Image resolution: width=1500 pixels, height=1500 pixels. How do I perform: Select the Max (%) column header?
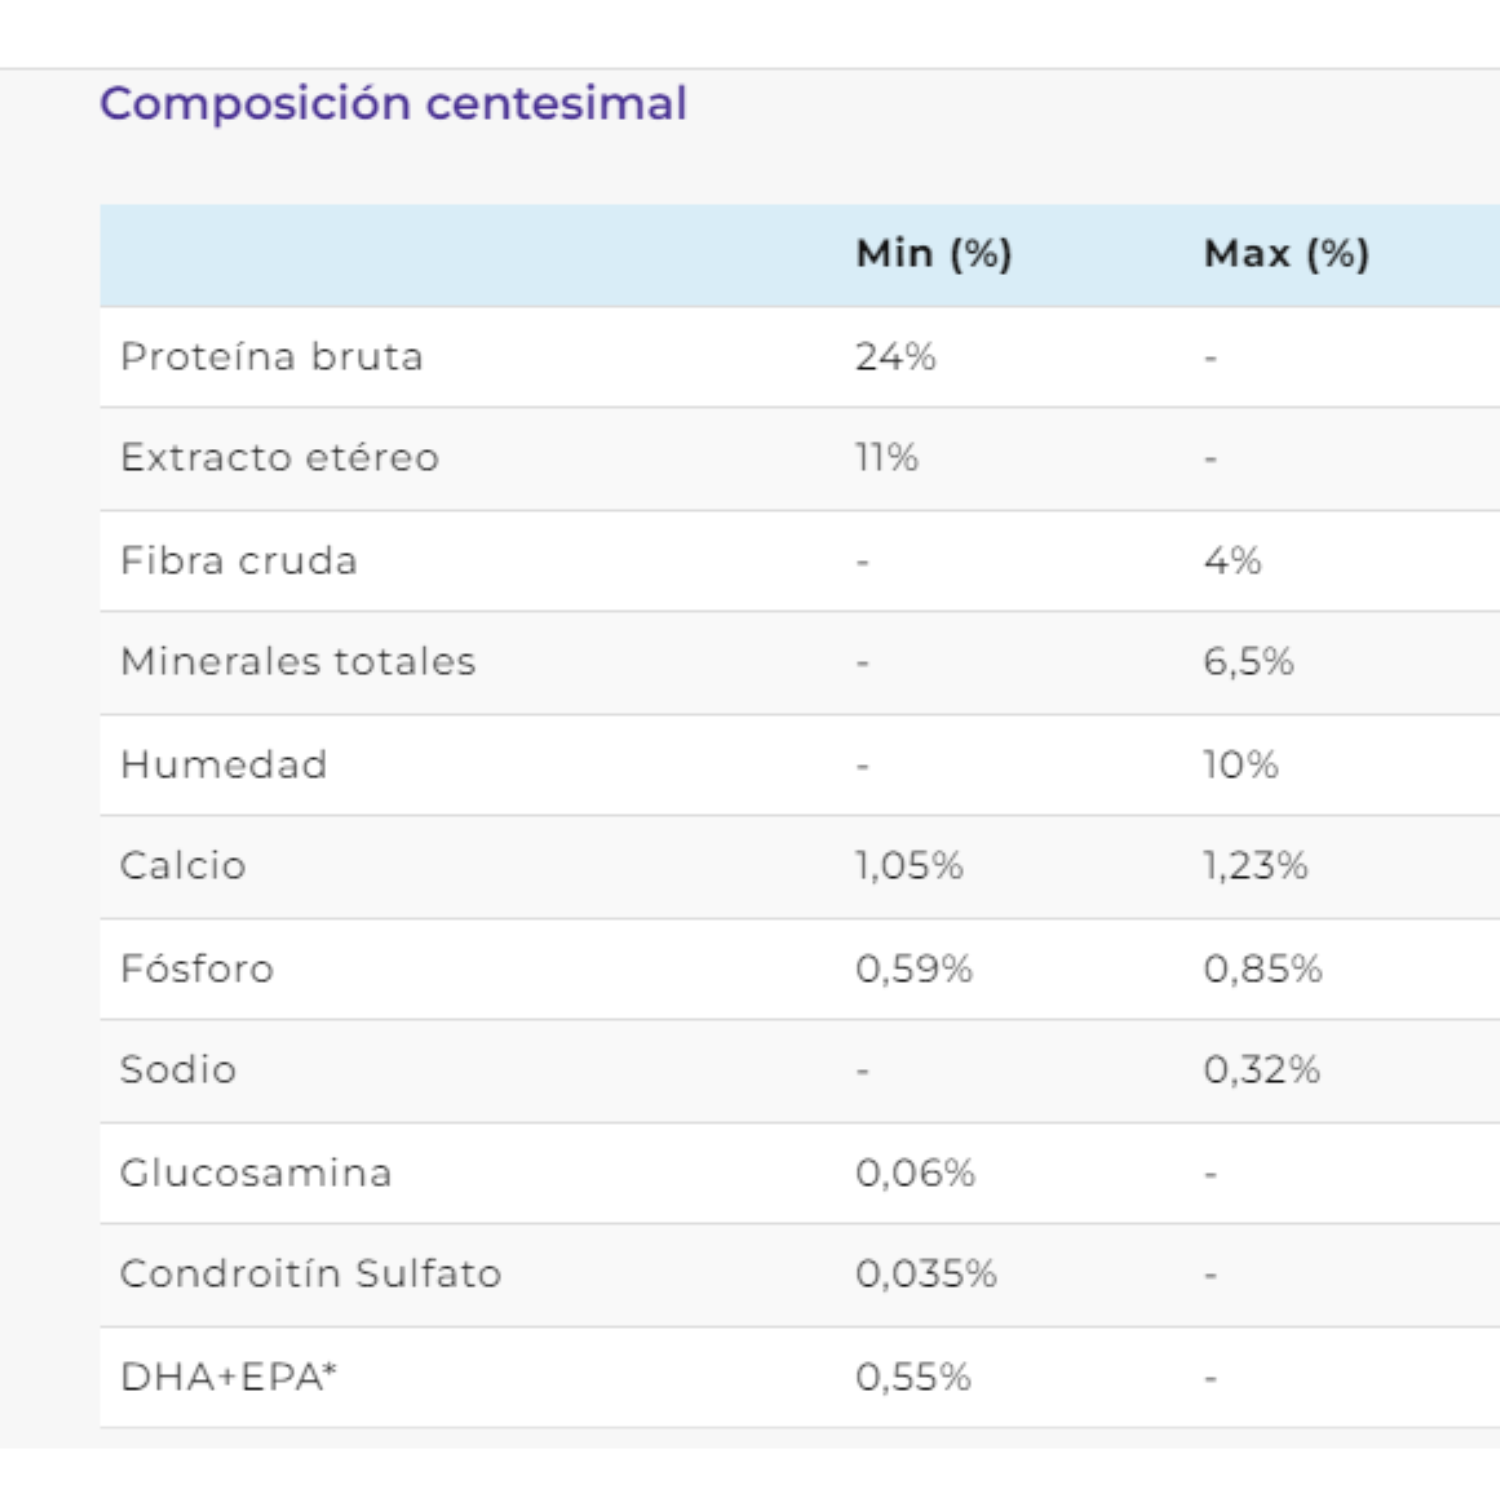1286,254
